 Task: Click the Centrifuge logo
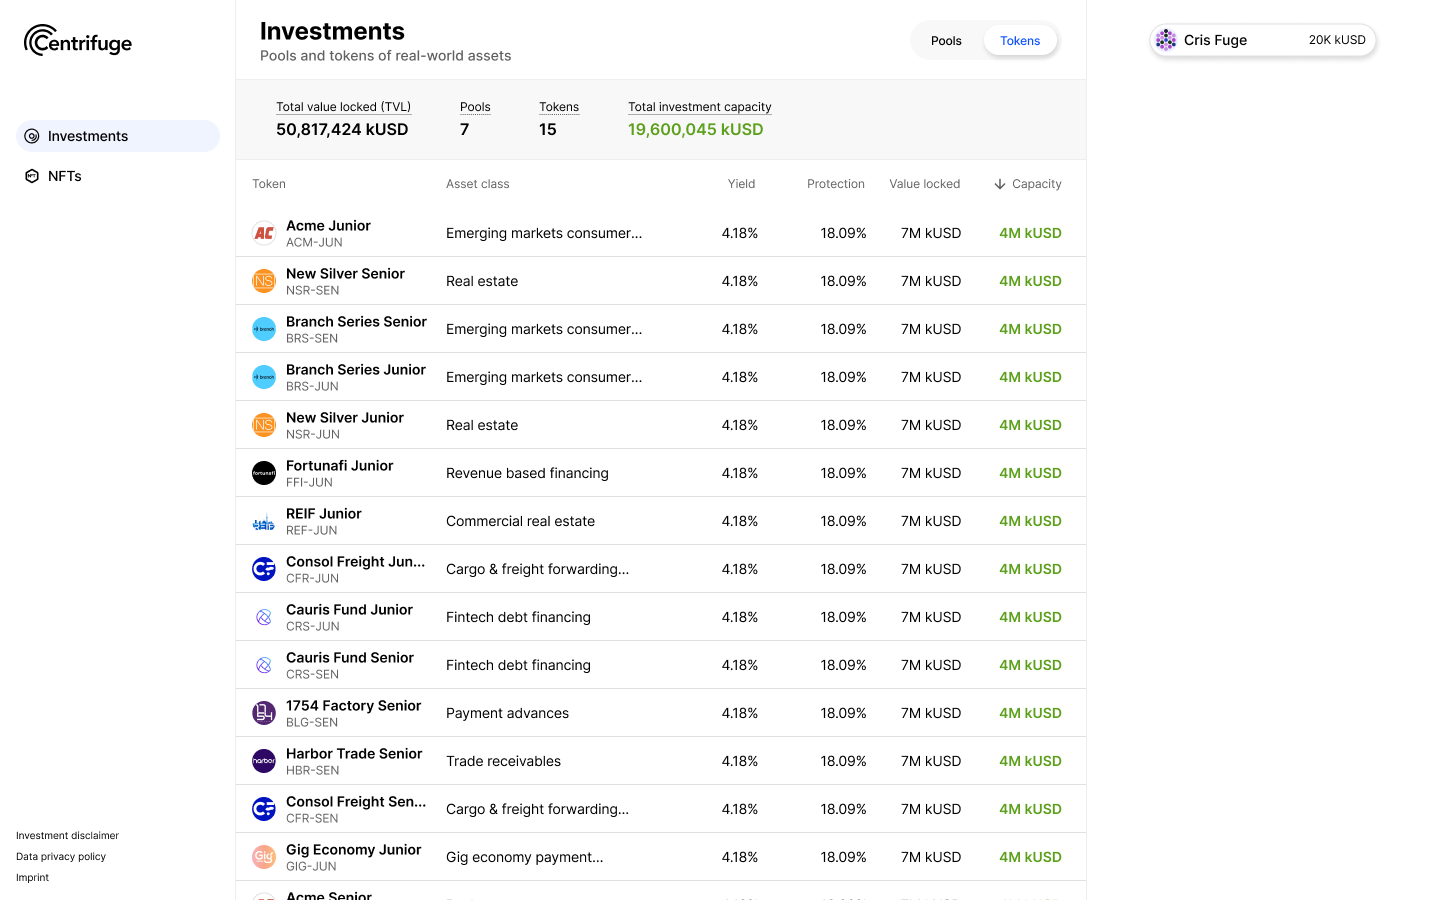[78, 41]
